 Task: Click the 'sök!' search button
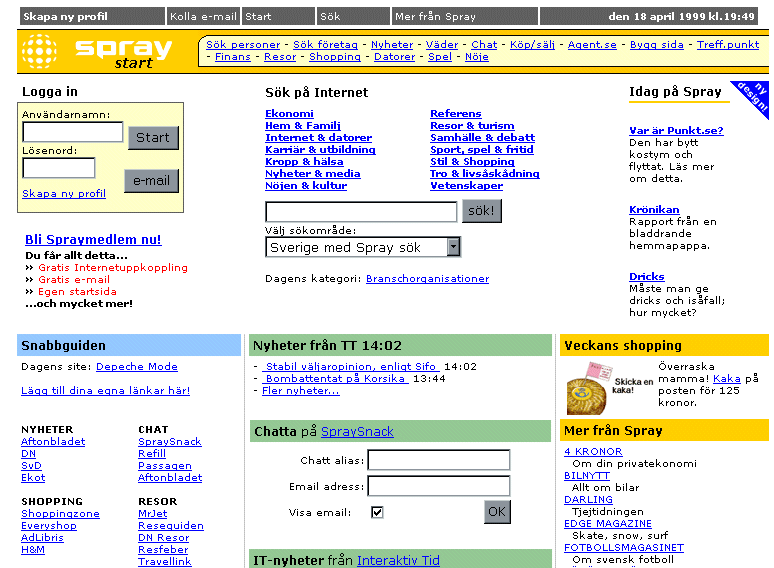pos(481,211)
